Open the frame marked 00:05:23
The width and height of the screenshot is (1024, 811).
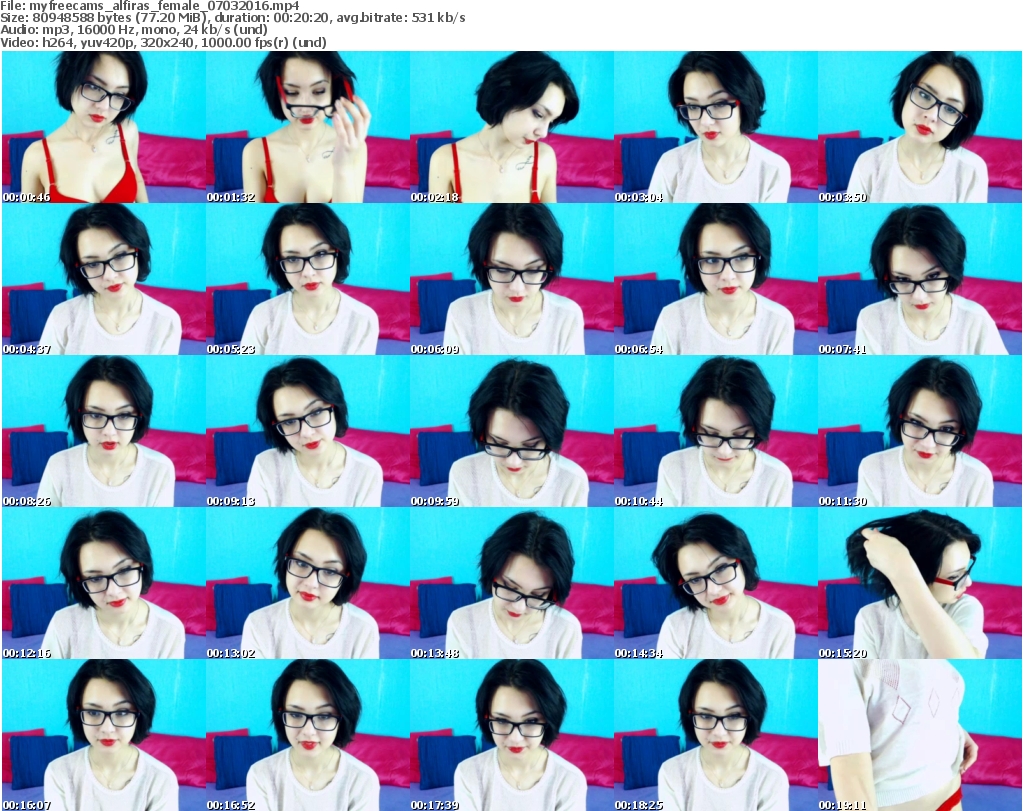(308, 279)
